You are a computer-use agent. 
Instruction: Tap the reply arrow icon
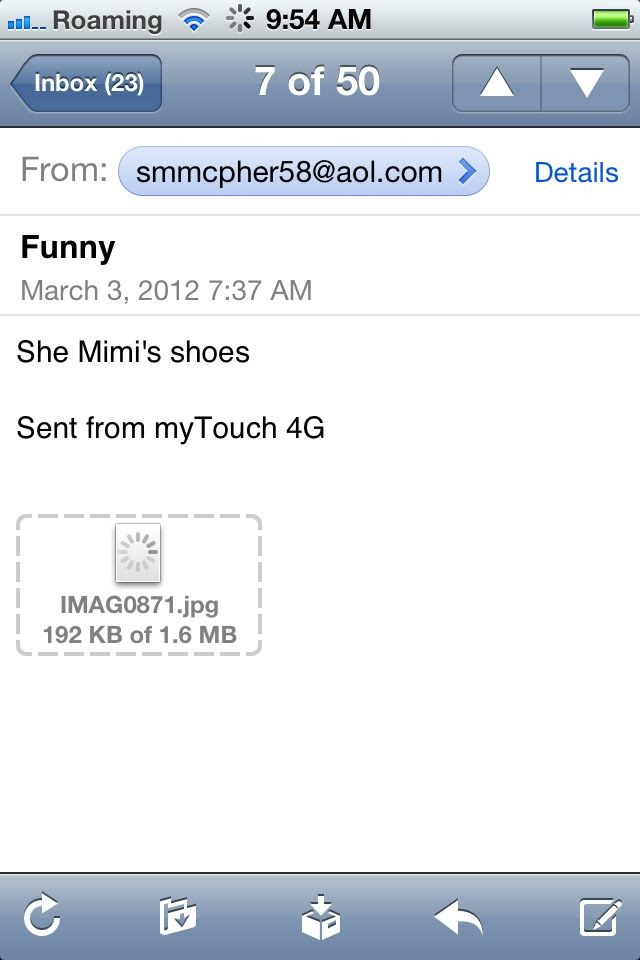point(459,916)
